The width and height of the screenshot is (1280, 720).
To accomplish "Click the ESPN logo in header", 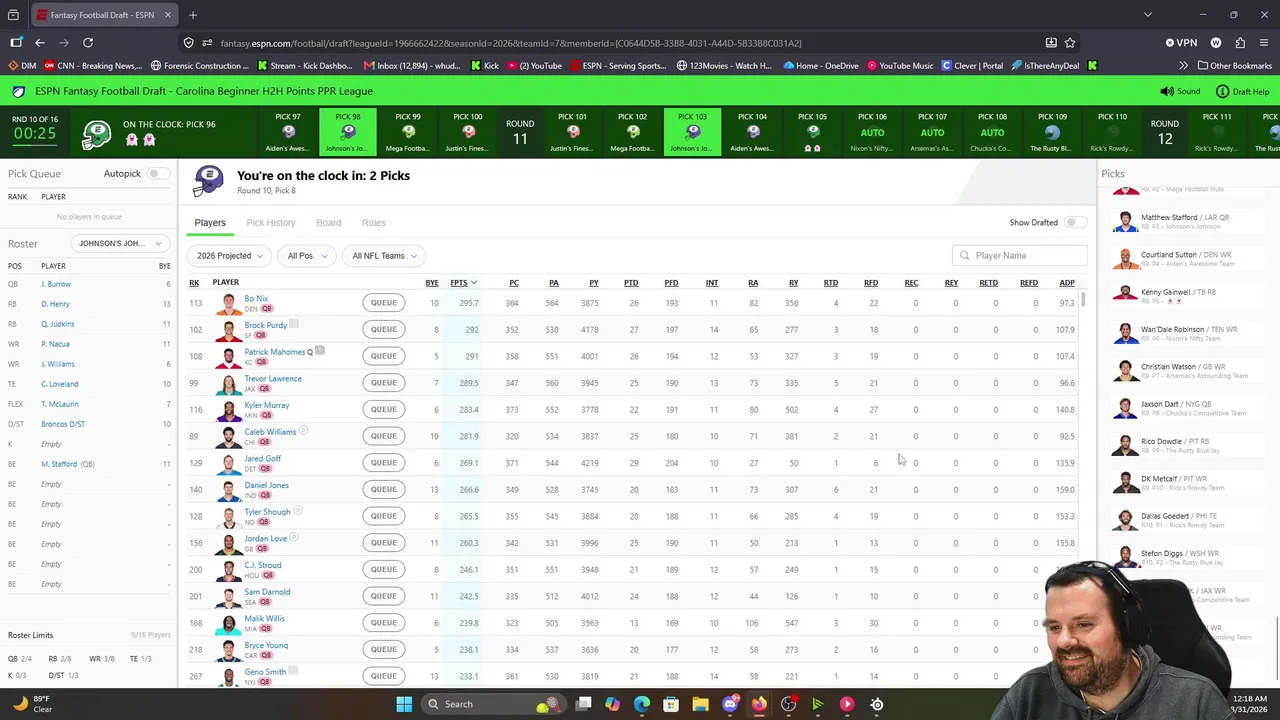I will tap(19, 91).
